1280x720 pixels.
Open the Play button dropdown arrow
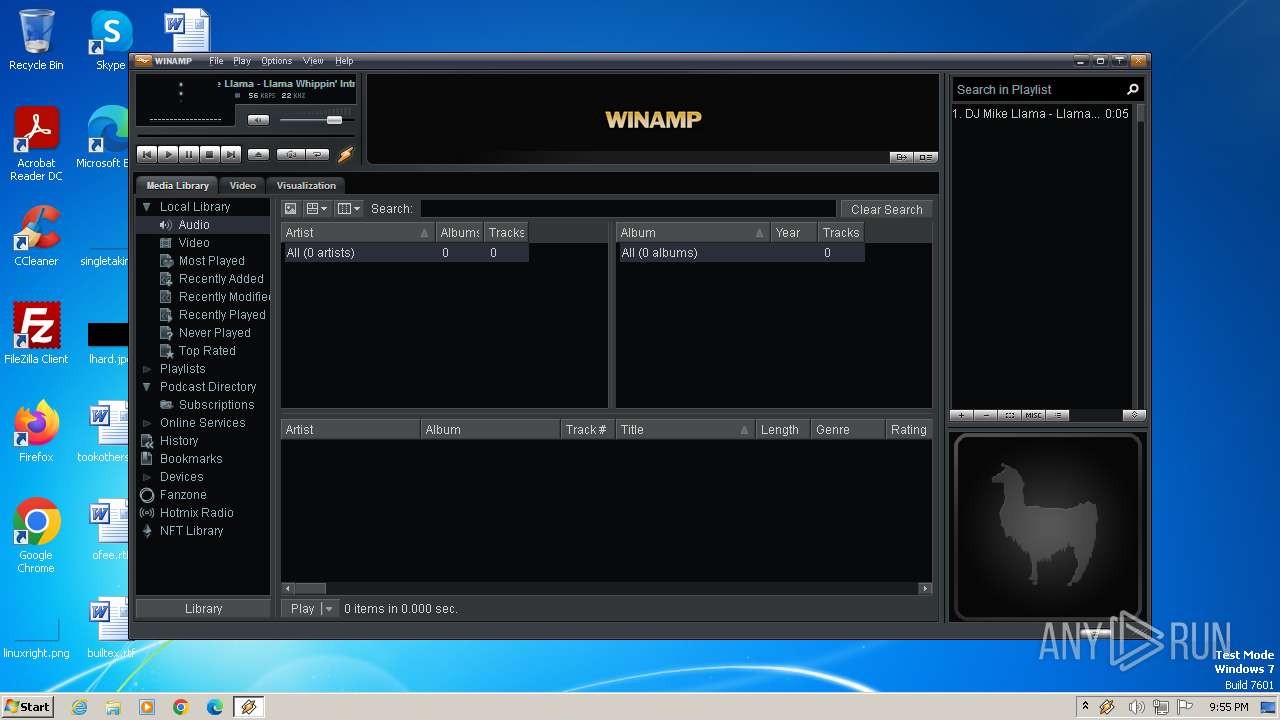pyautogui.click(x=329, y=608)
